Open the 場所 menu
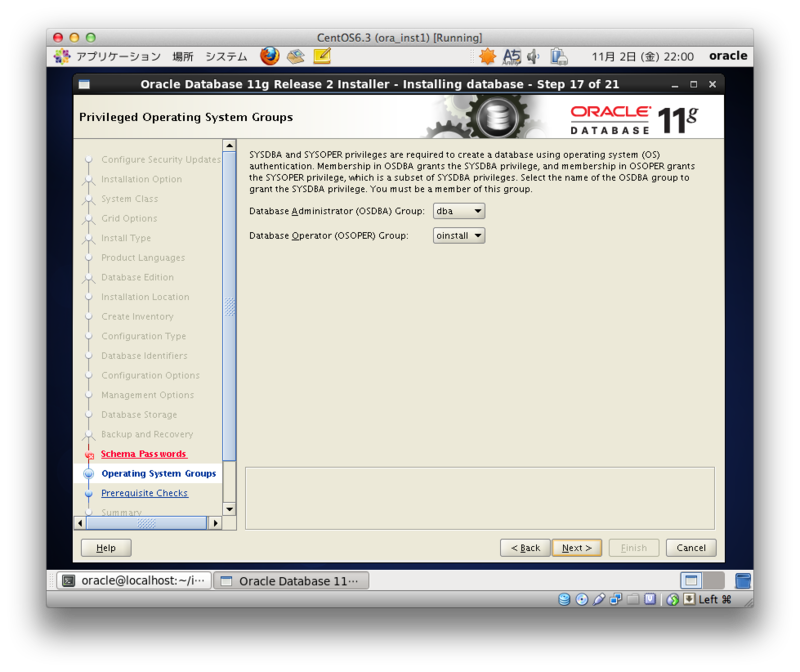Image resolution: width=800 pixels, height=672 pixels. 183,56
